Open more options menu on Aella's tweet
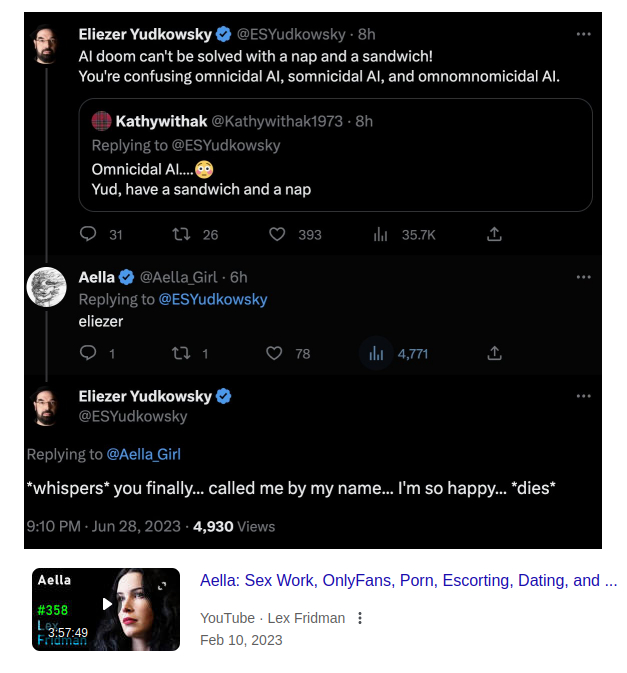 [583, 277]
